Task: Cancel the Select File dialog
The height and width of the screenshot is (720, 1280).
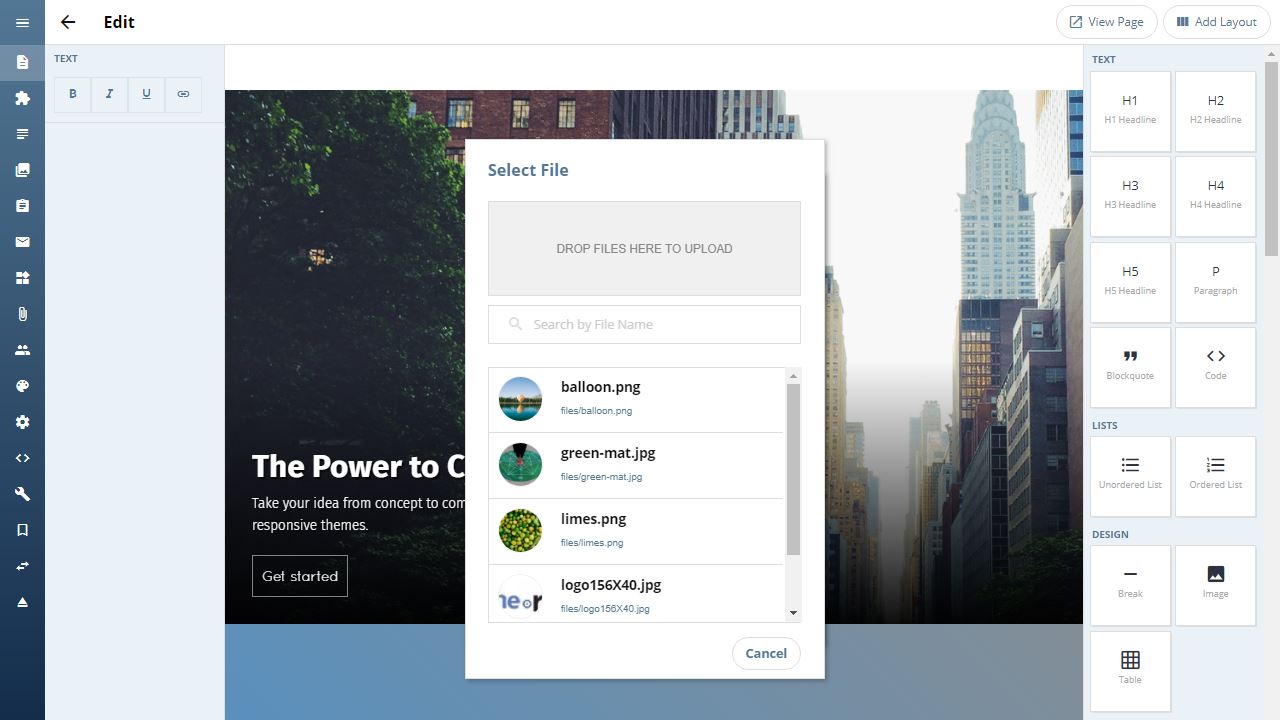Action: pyautogui.click(x=766, y=653)
